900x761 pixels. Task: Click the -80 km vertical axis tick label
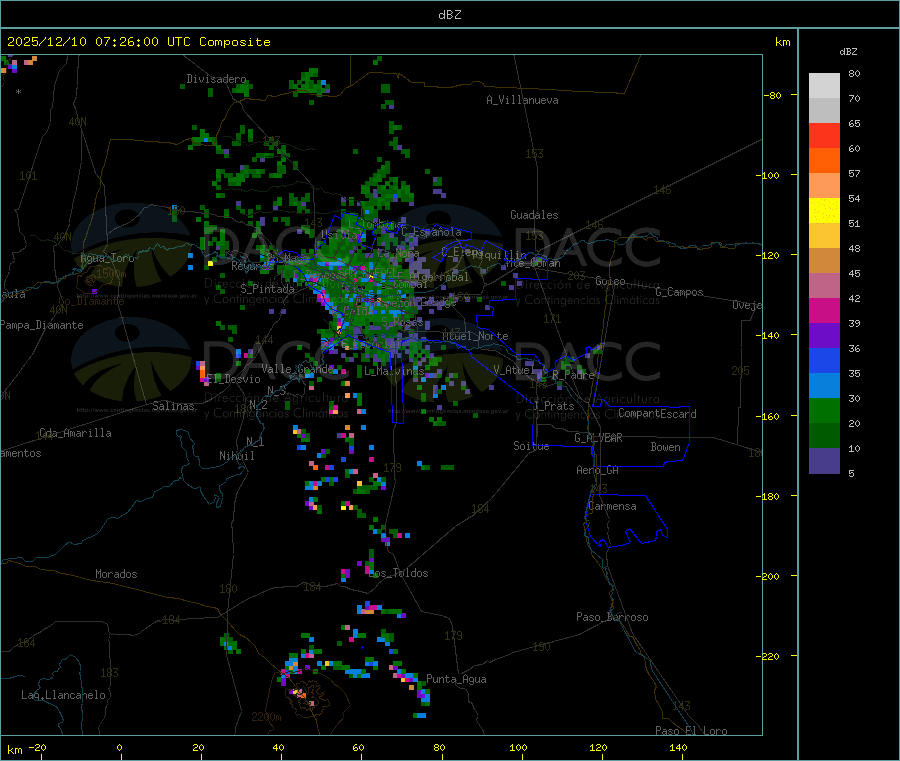click(773, 95)
